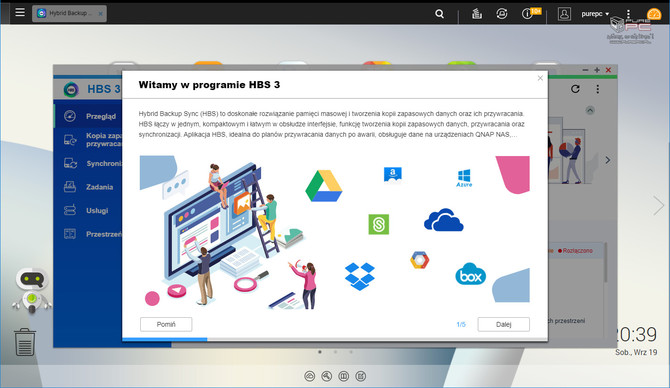Close the welcome dialog with X
Image resolution: width=670 pixels, height=388 pixels.
540,78
